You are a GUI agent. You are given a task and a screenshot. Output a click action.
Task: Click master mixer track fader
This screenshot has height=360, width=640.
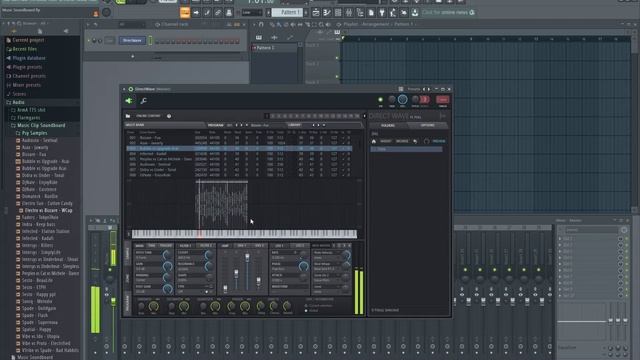[113, 302]
